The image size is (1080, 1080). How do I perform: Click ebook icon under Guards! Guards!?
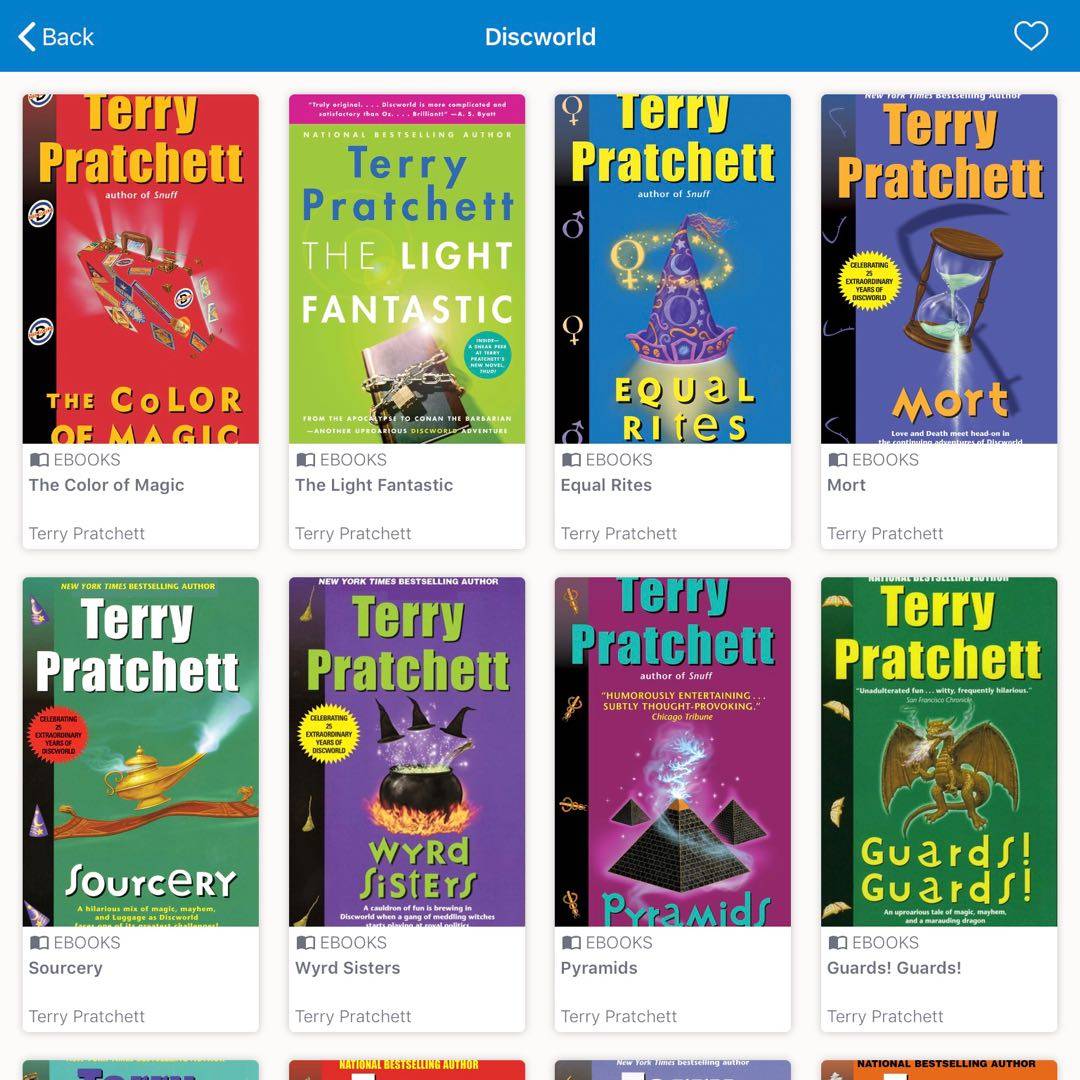(838, 942)
